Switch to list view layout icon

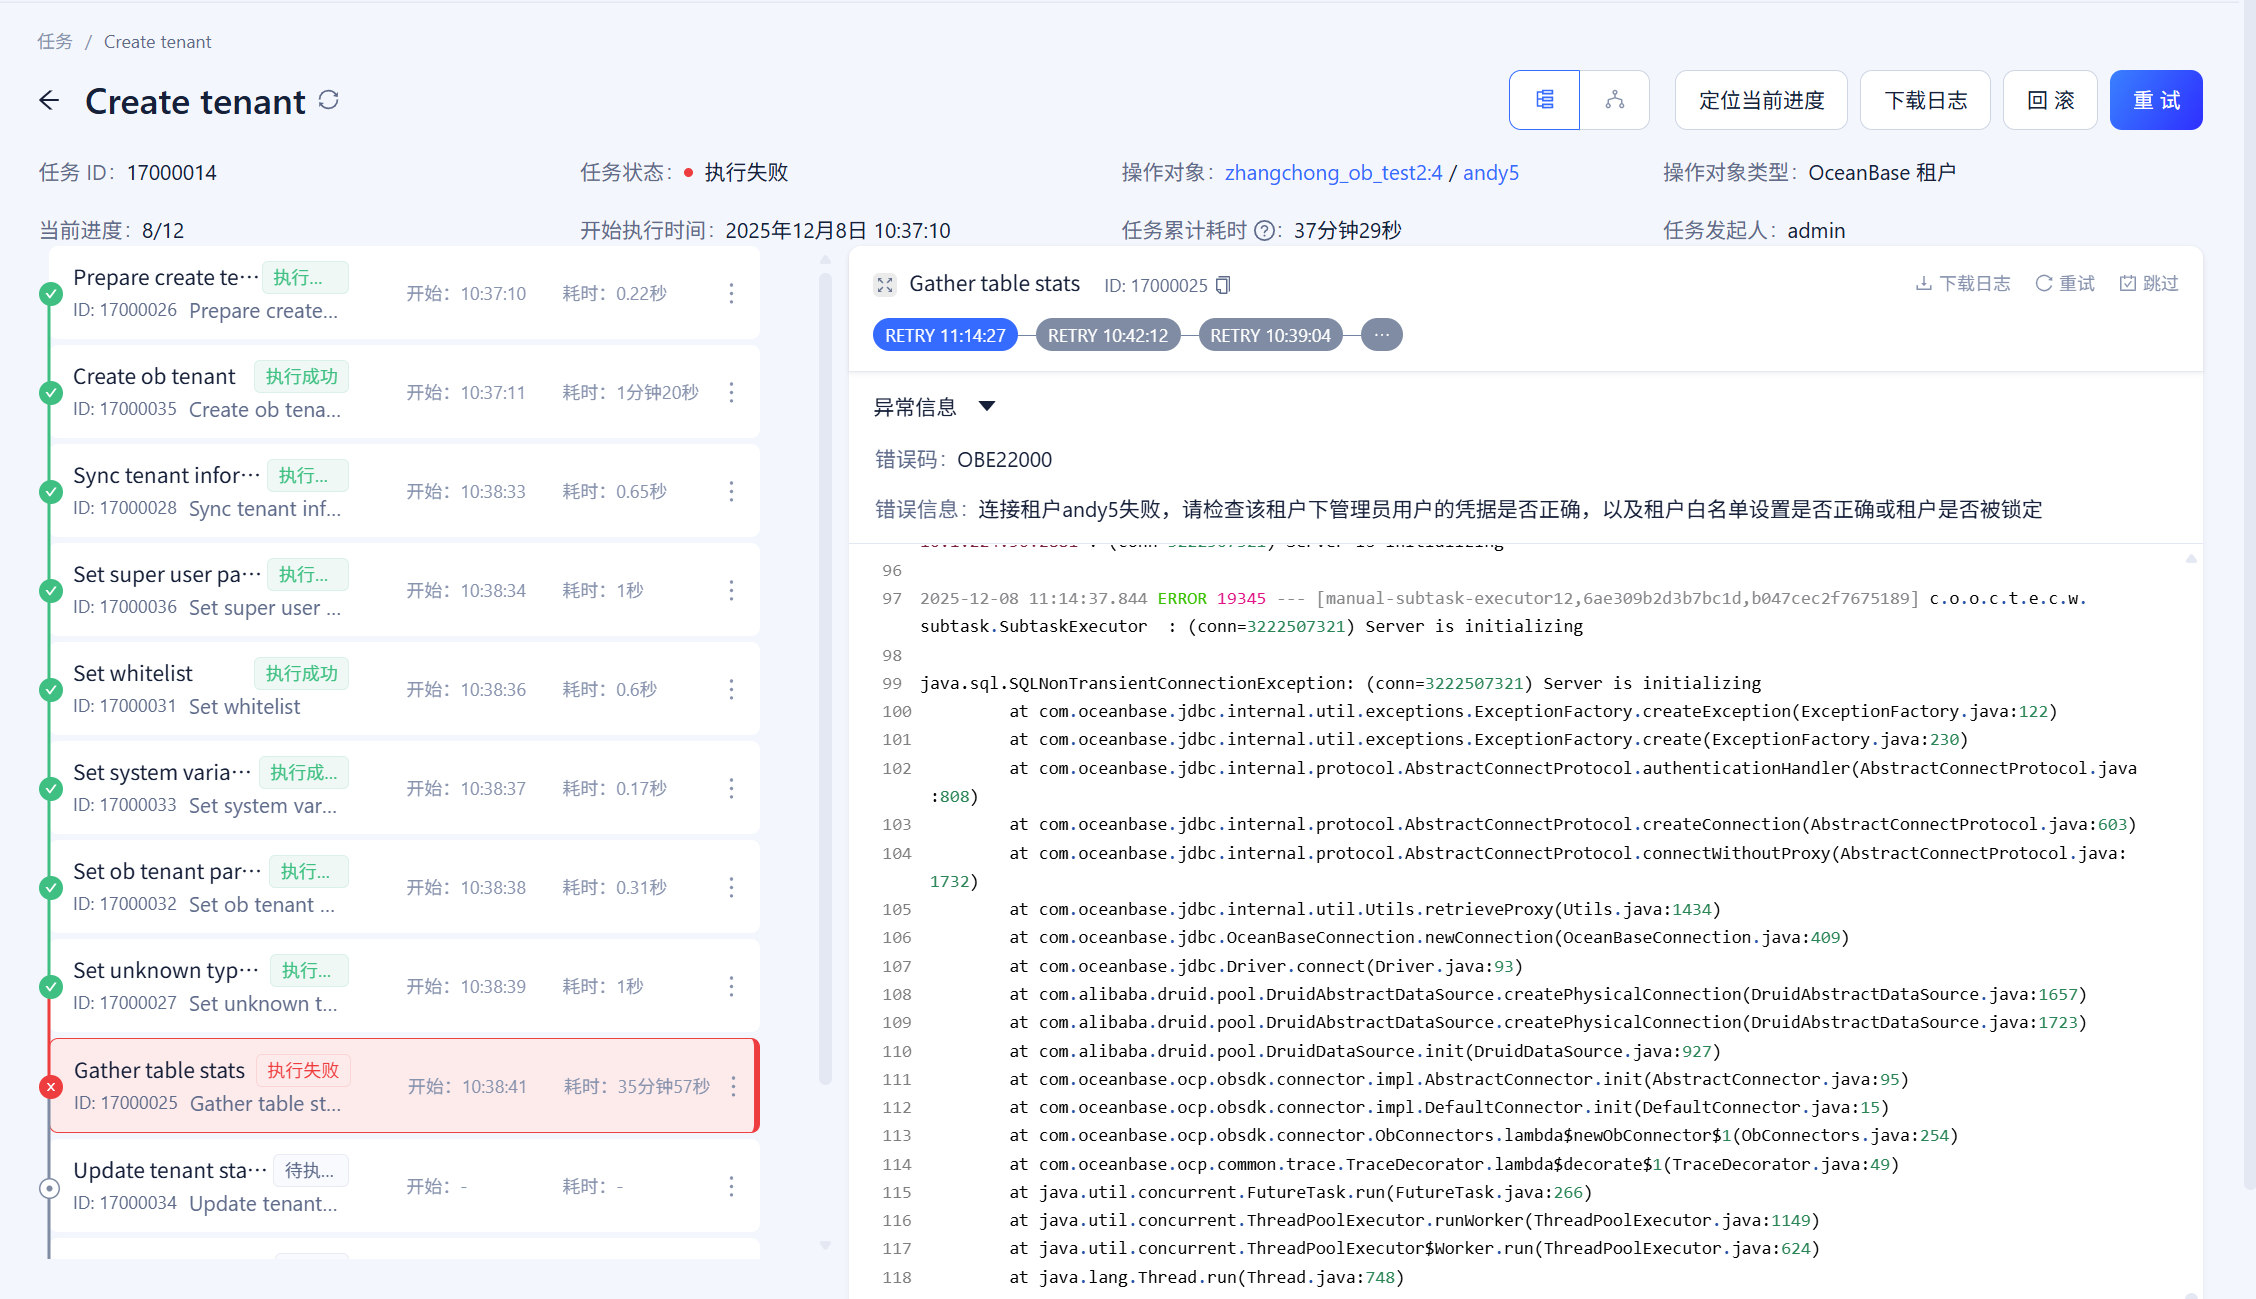point(1544,100)
